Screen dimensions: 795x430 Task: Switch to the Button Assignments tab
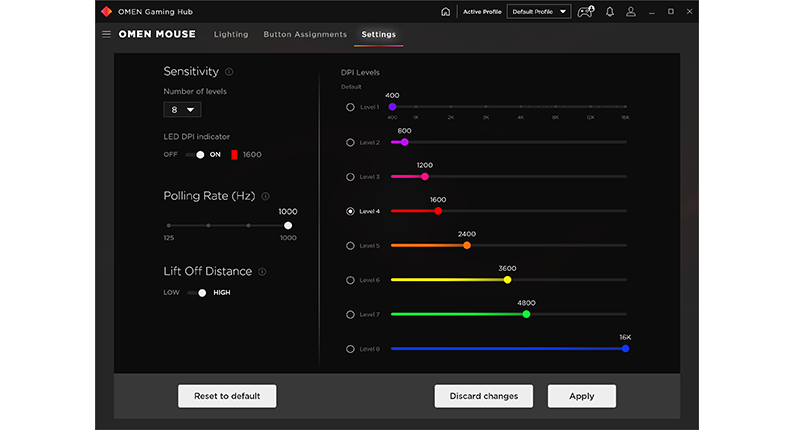click(305, 34)
